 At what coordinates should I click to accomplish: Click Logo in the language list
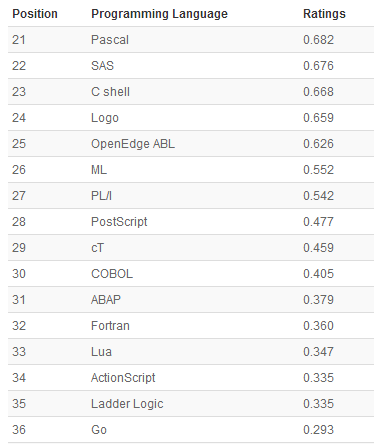pyautogui.click(x=105, y=118)
